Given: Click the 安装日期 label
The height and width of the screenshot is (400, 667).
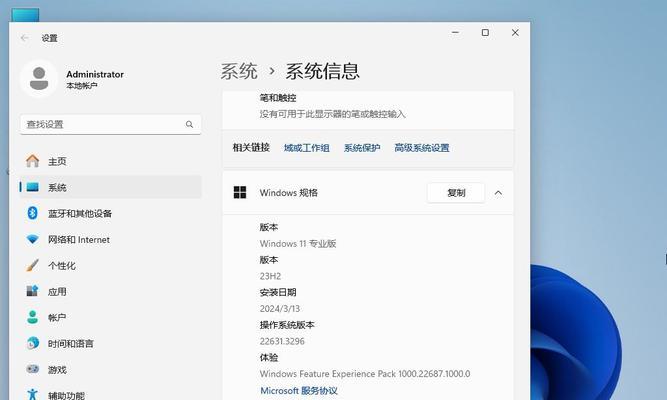Looking at the screenshot, I should pyautogui.click(x=278, y=292).
